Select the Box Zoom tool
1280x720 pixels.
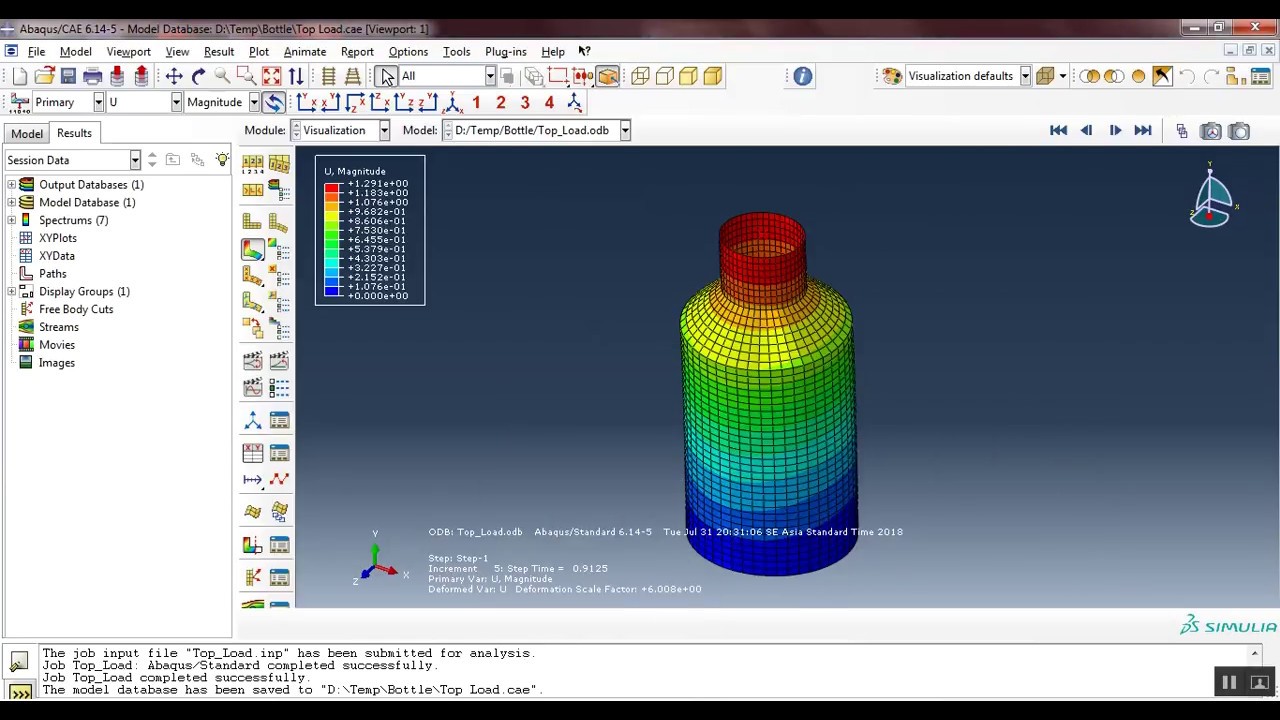[x=246, y=76]
